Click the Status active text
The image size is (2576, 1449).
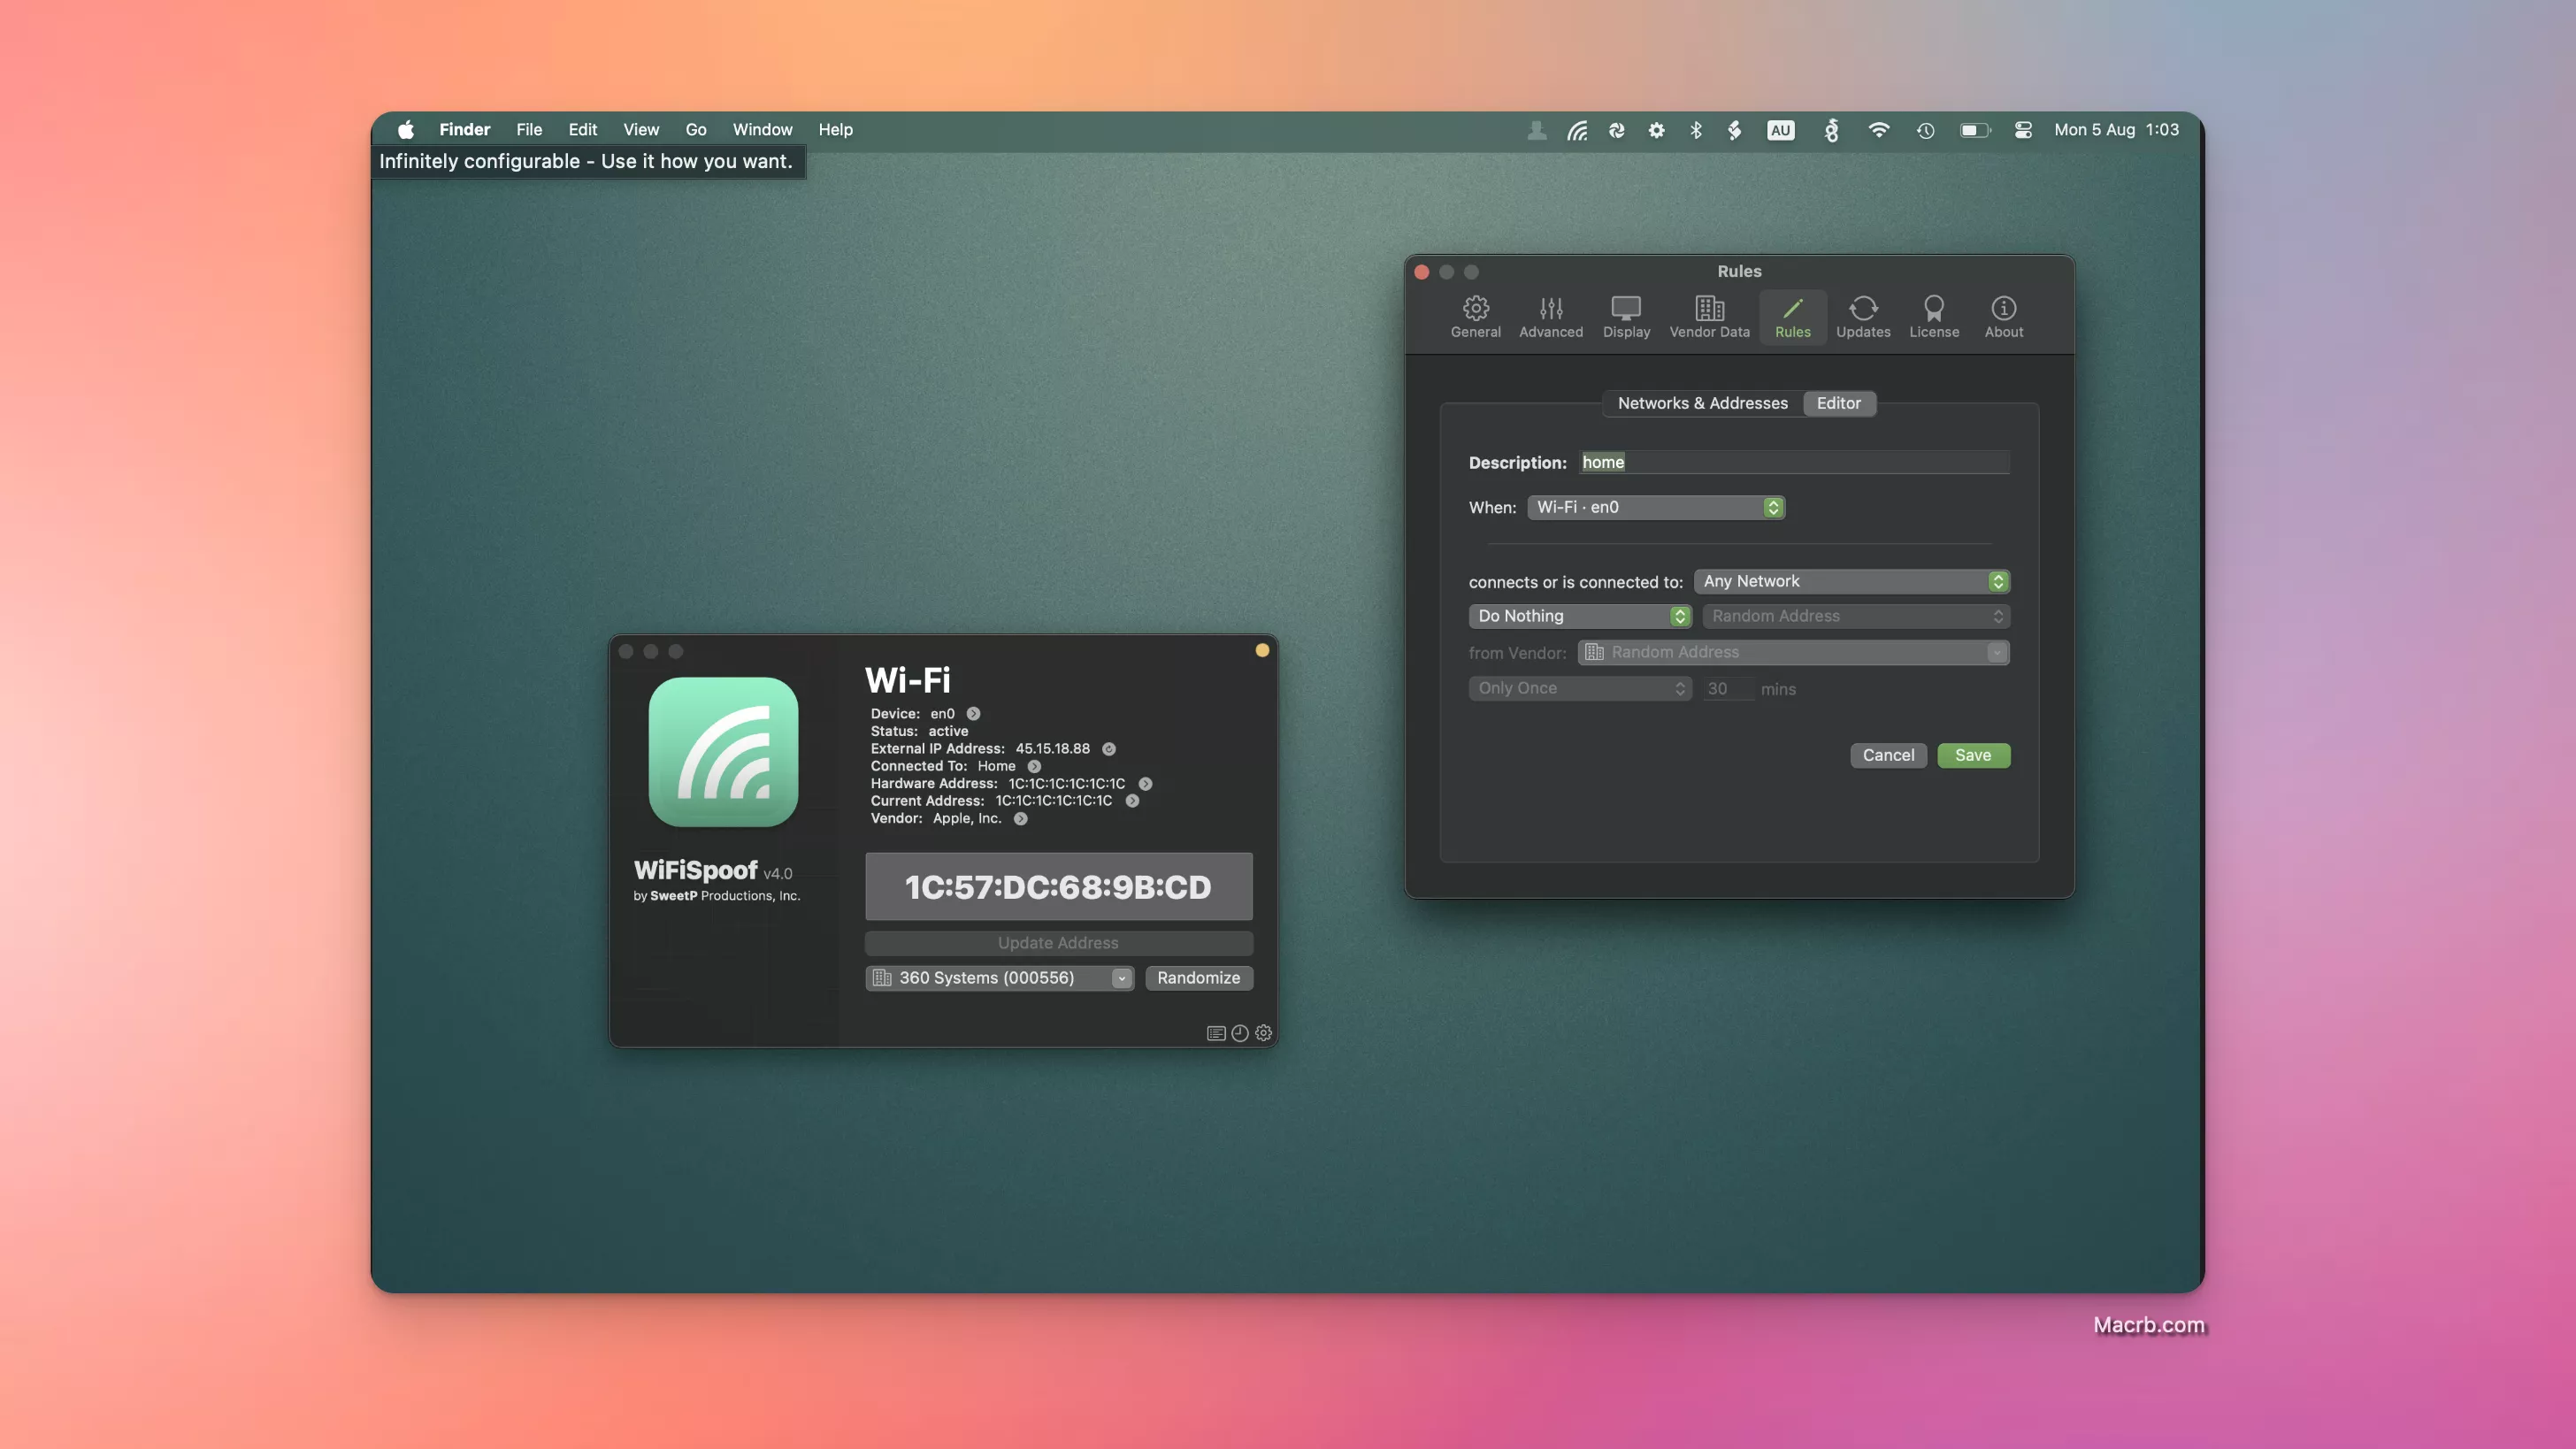[x=919, y=731]
